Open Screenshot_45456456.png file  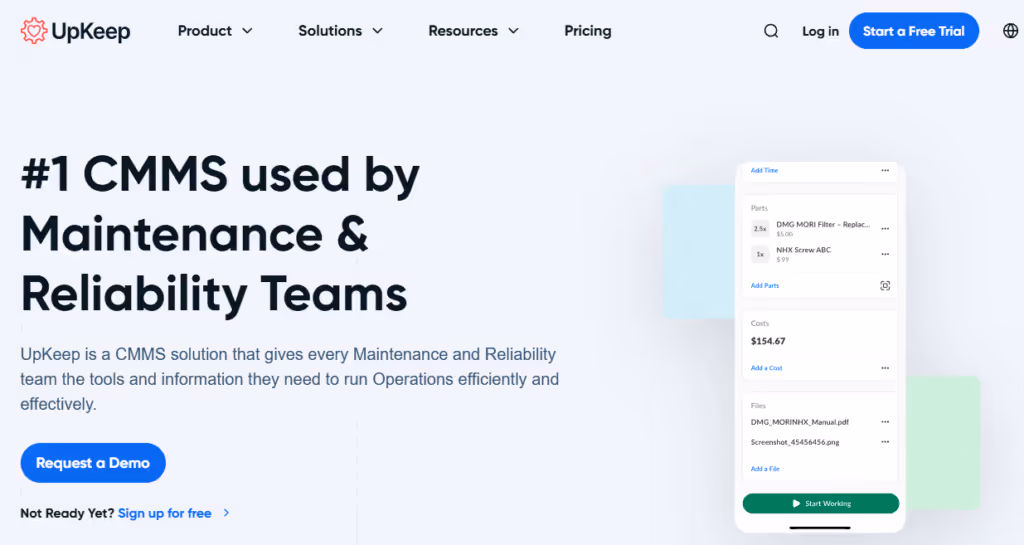795,442
